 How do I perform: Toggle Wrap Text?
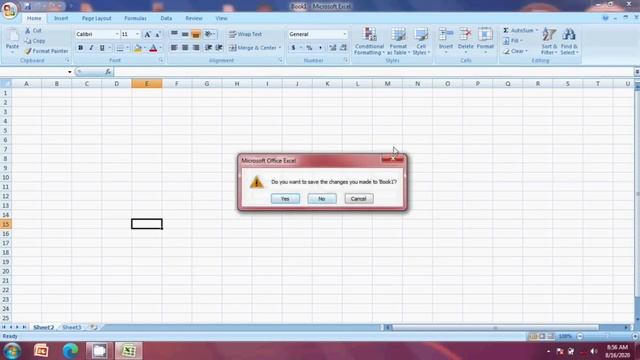tap(245, 34)
